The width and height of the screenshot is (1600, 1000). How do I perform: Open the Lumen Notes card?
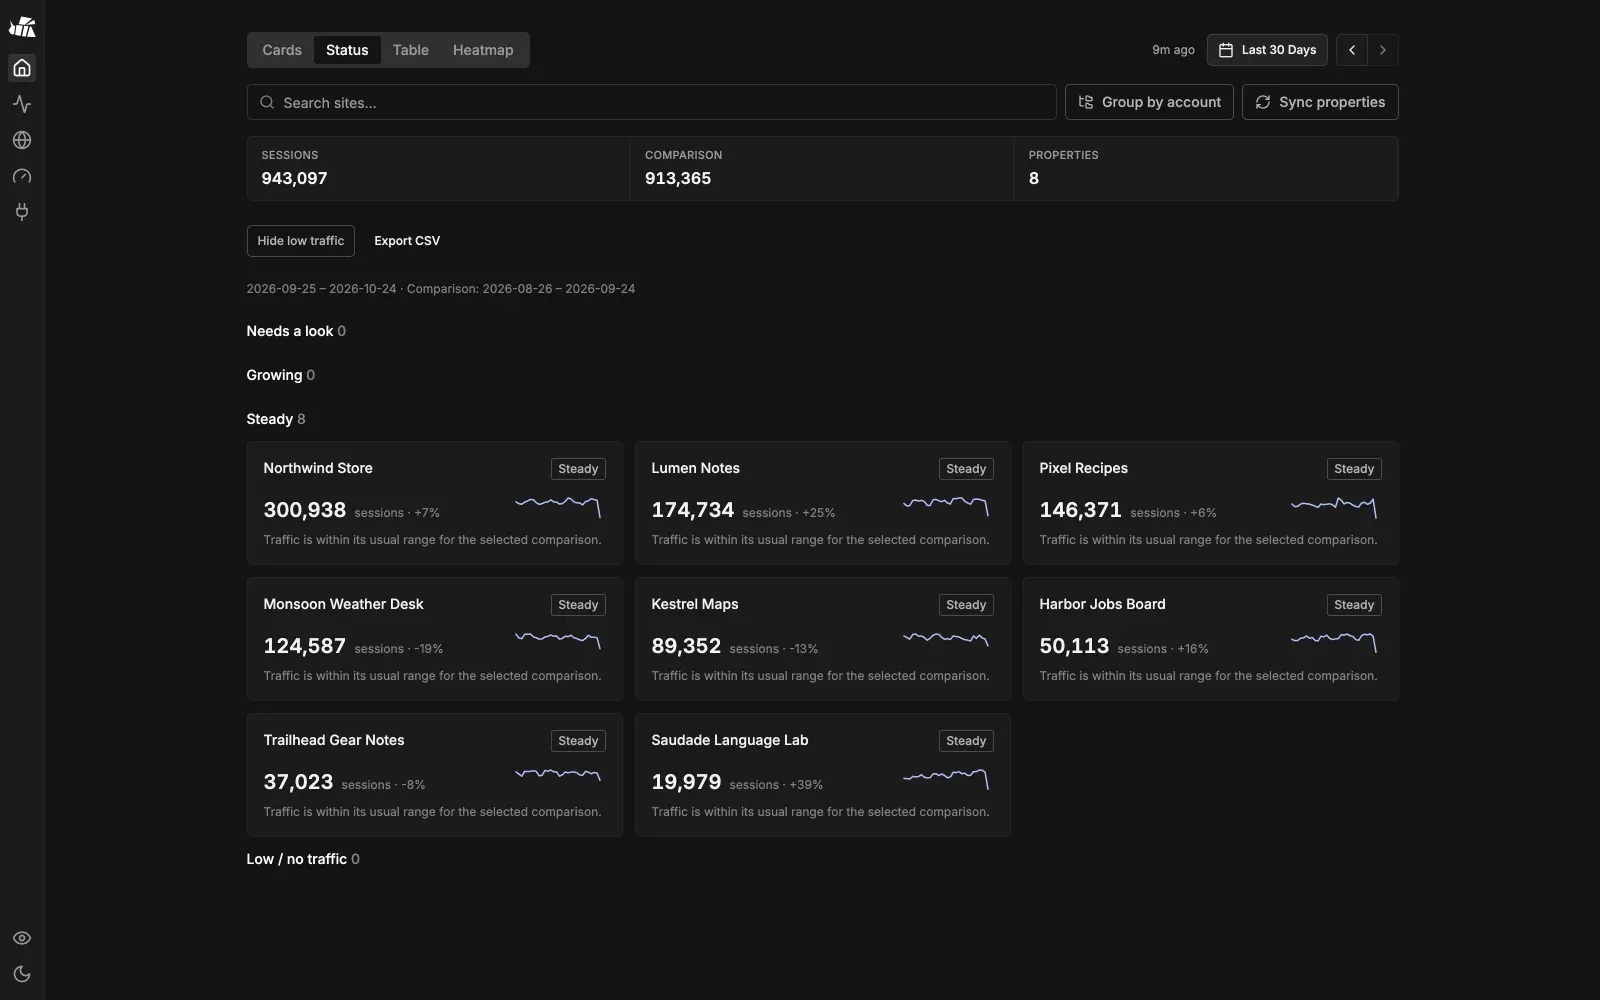click(823, 503)
